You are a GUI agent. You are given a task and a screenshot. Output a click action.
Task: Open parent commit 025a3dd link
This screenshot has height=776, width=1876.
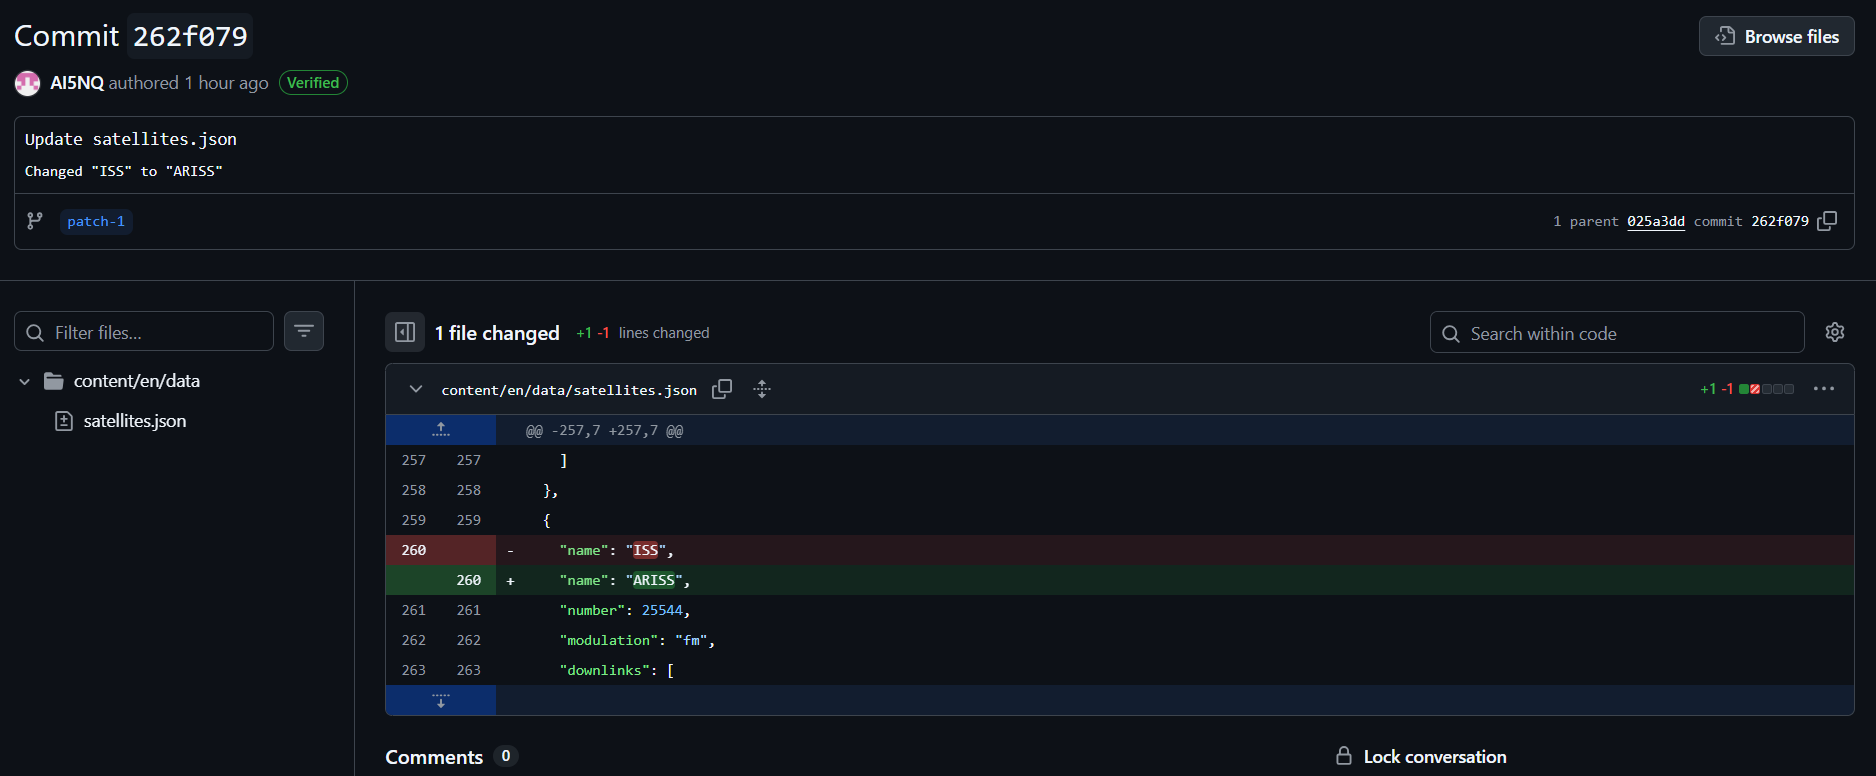pyautogui.click(x=1655, y=221)
